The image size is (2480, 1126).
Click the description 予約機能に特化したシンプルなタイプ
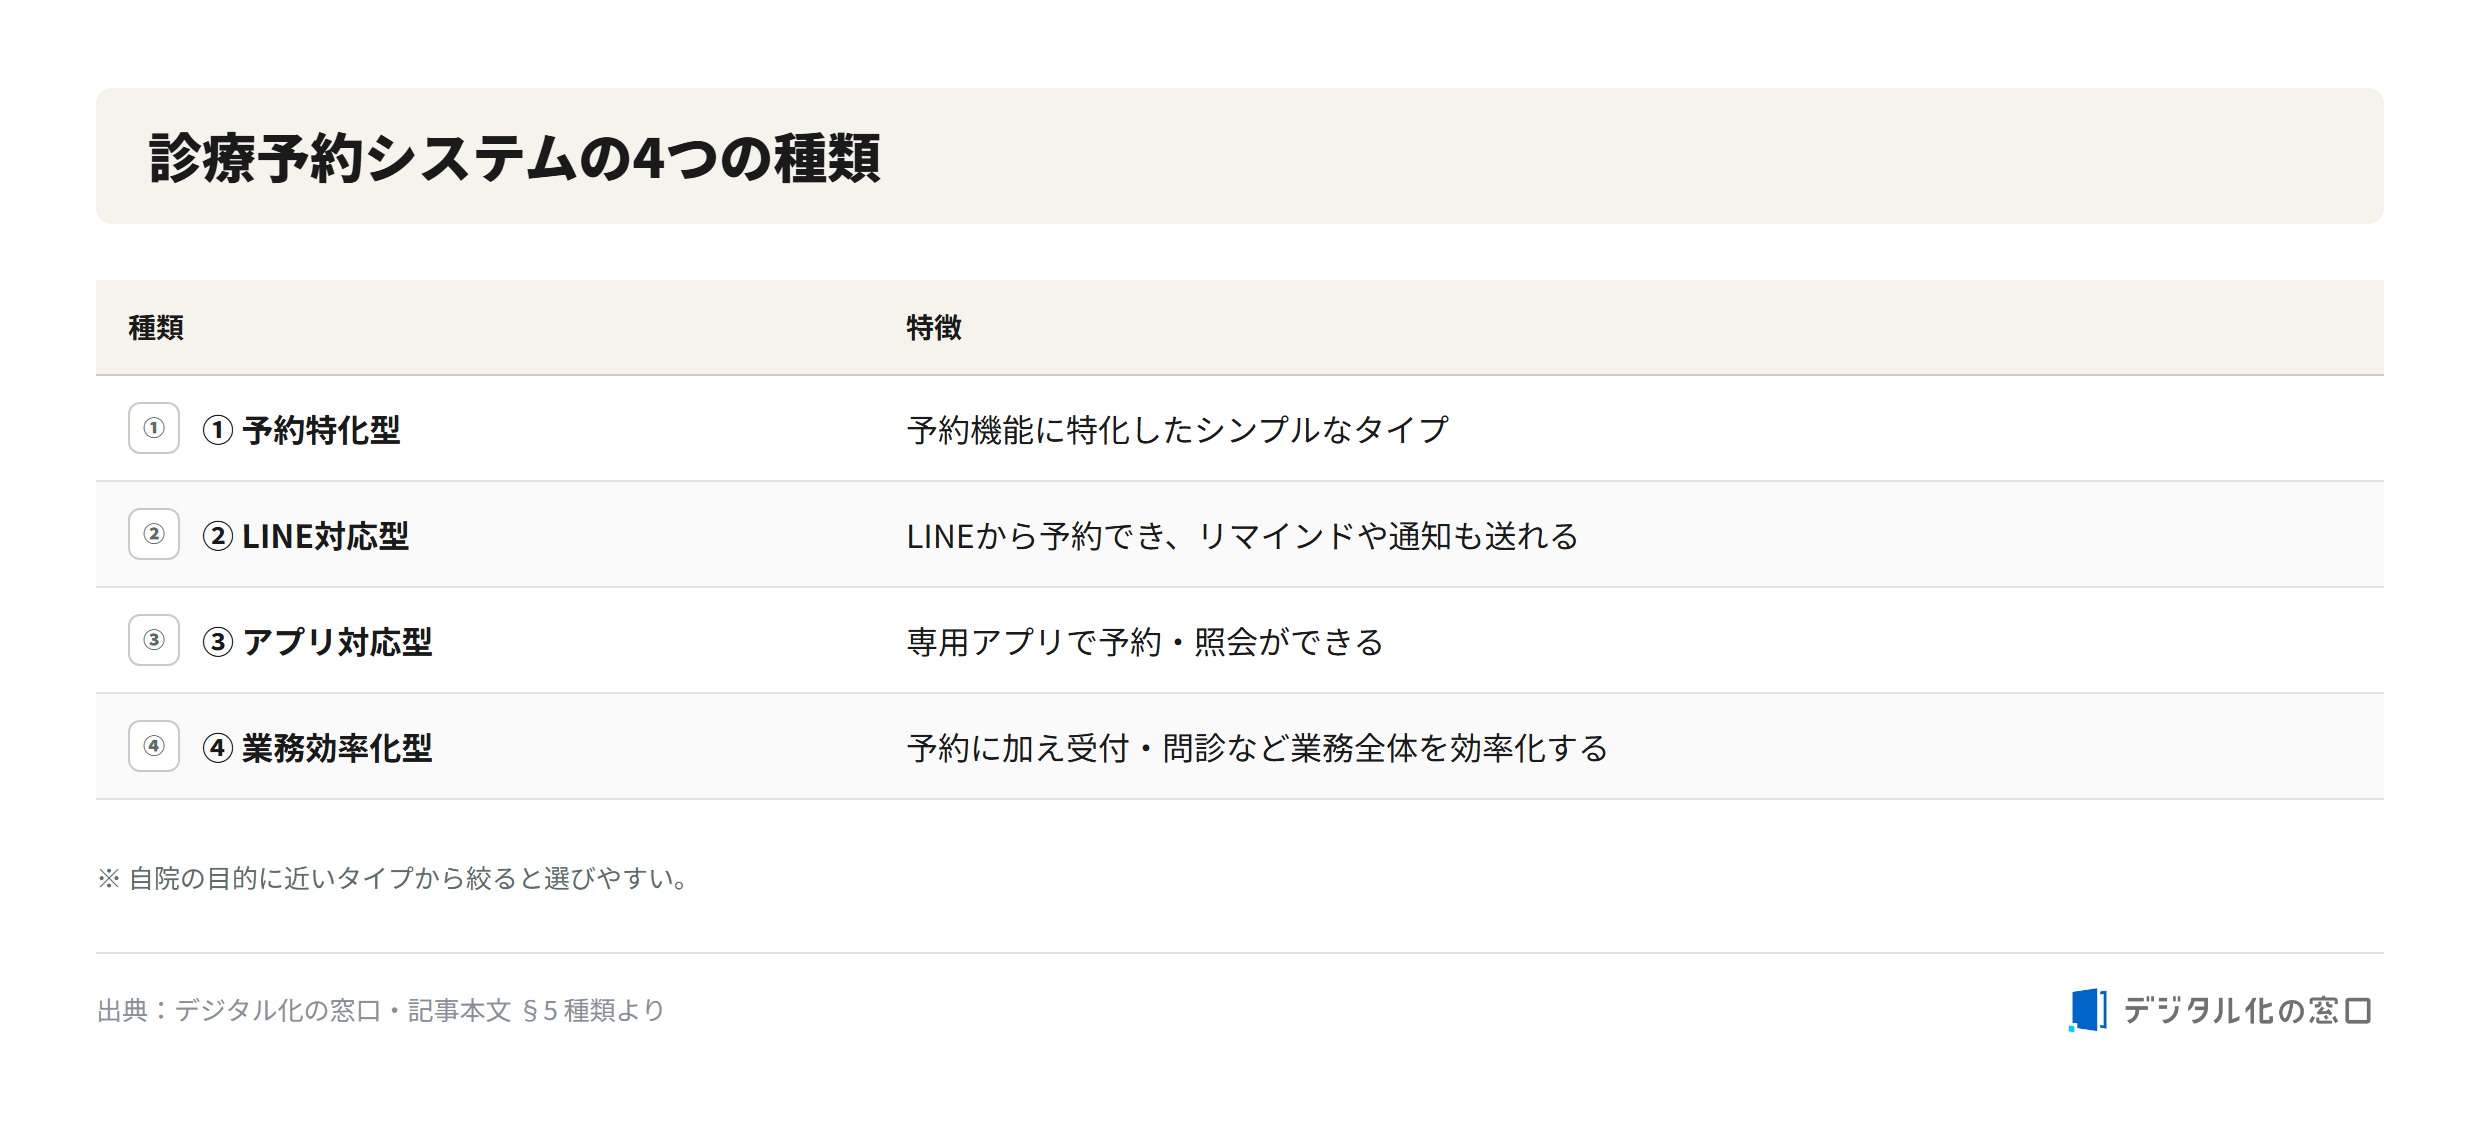tap(1178, 430)
